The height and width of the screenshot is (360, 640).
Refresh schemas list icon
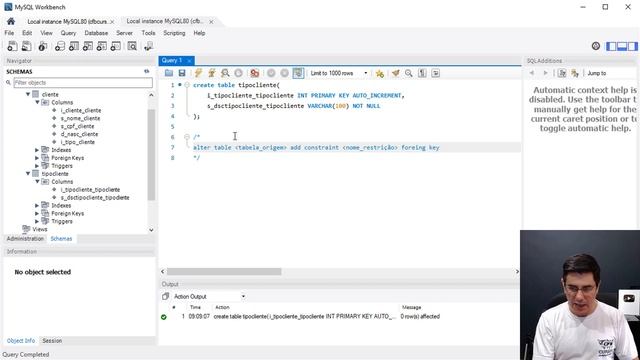[147, 71]
